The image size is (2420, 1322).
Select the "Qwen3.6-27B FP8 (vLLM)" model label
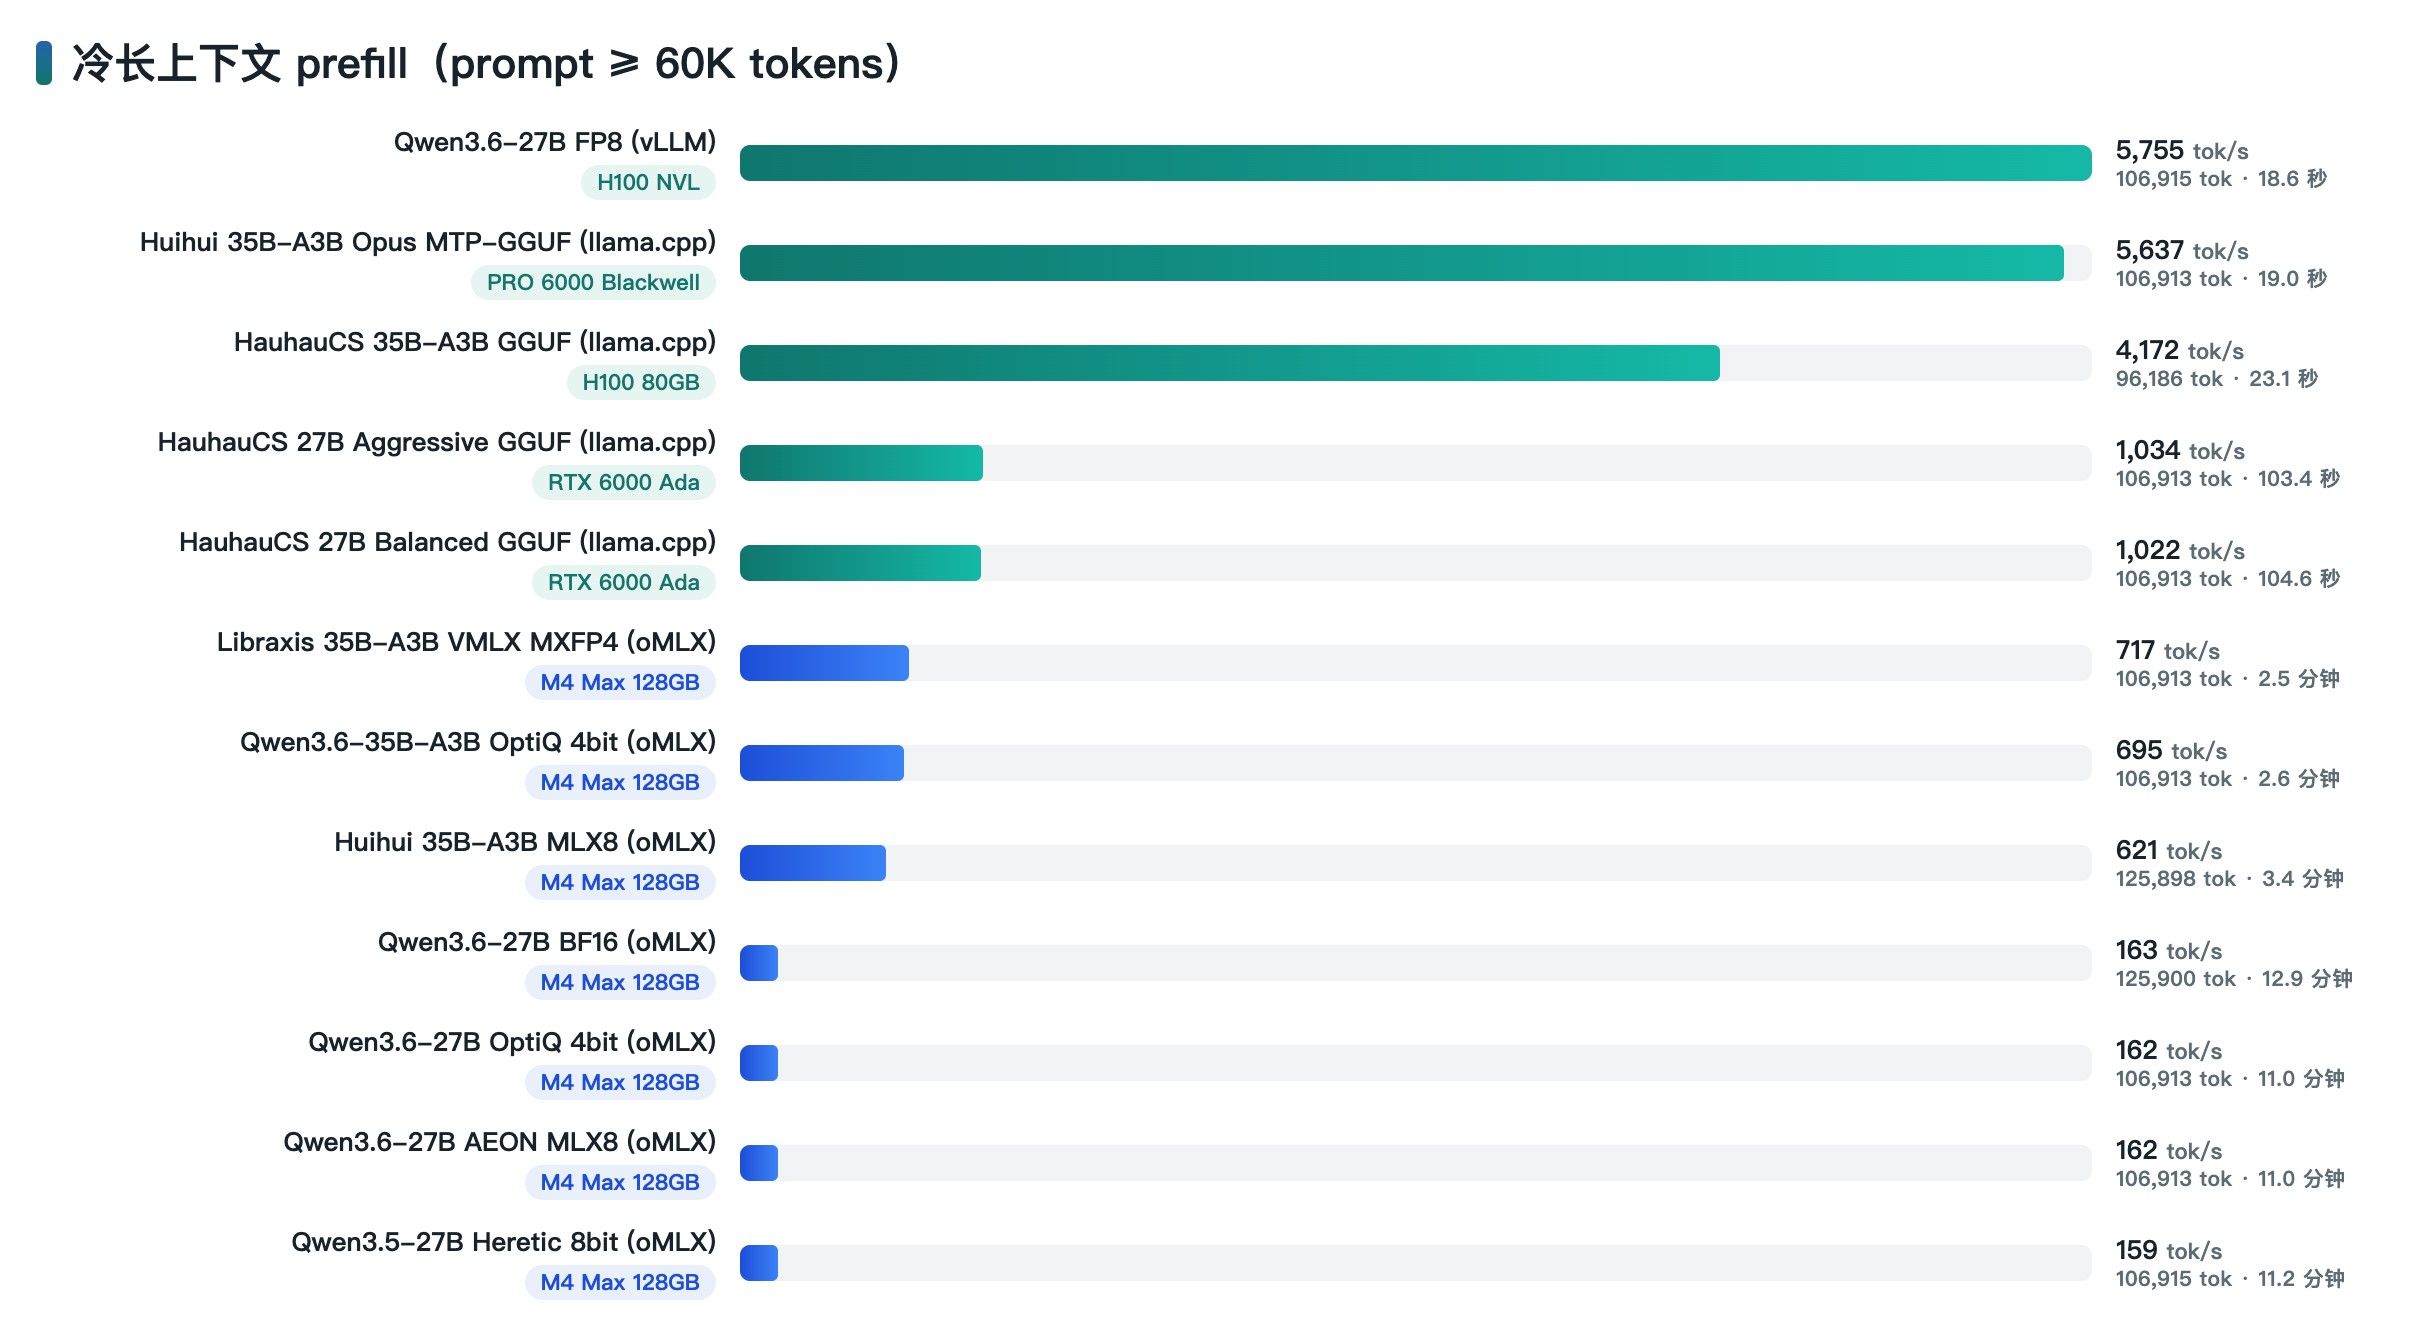click(555, 142)
